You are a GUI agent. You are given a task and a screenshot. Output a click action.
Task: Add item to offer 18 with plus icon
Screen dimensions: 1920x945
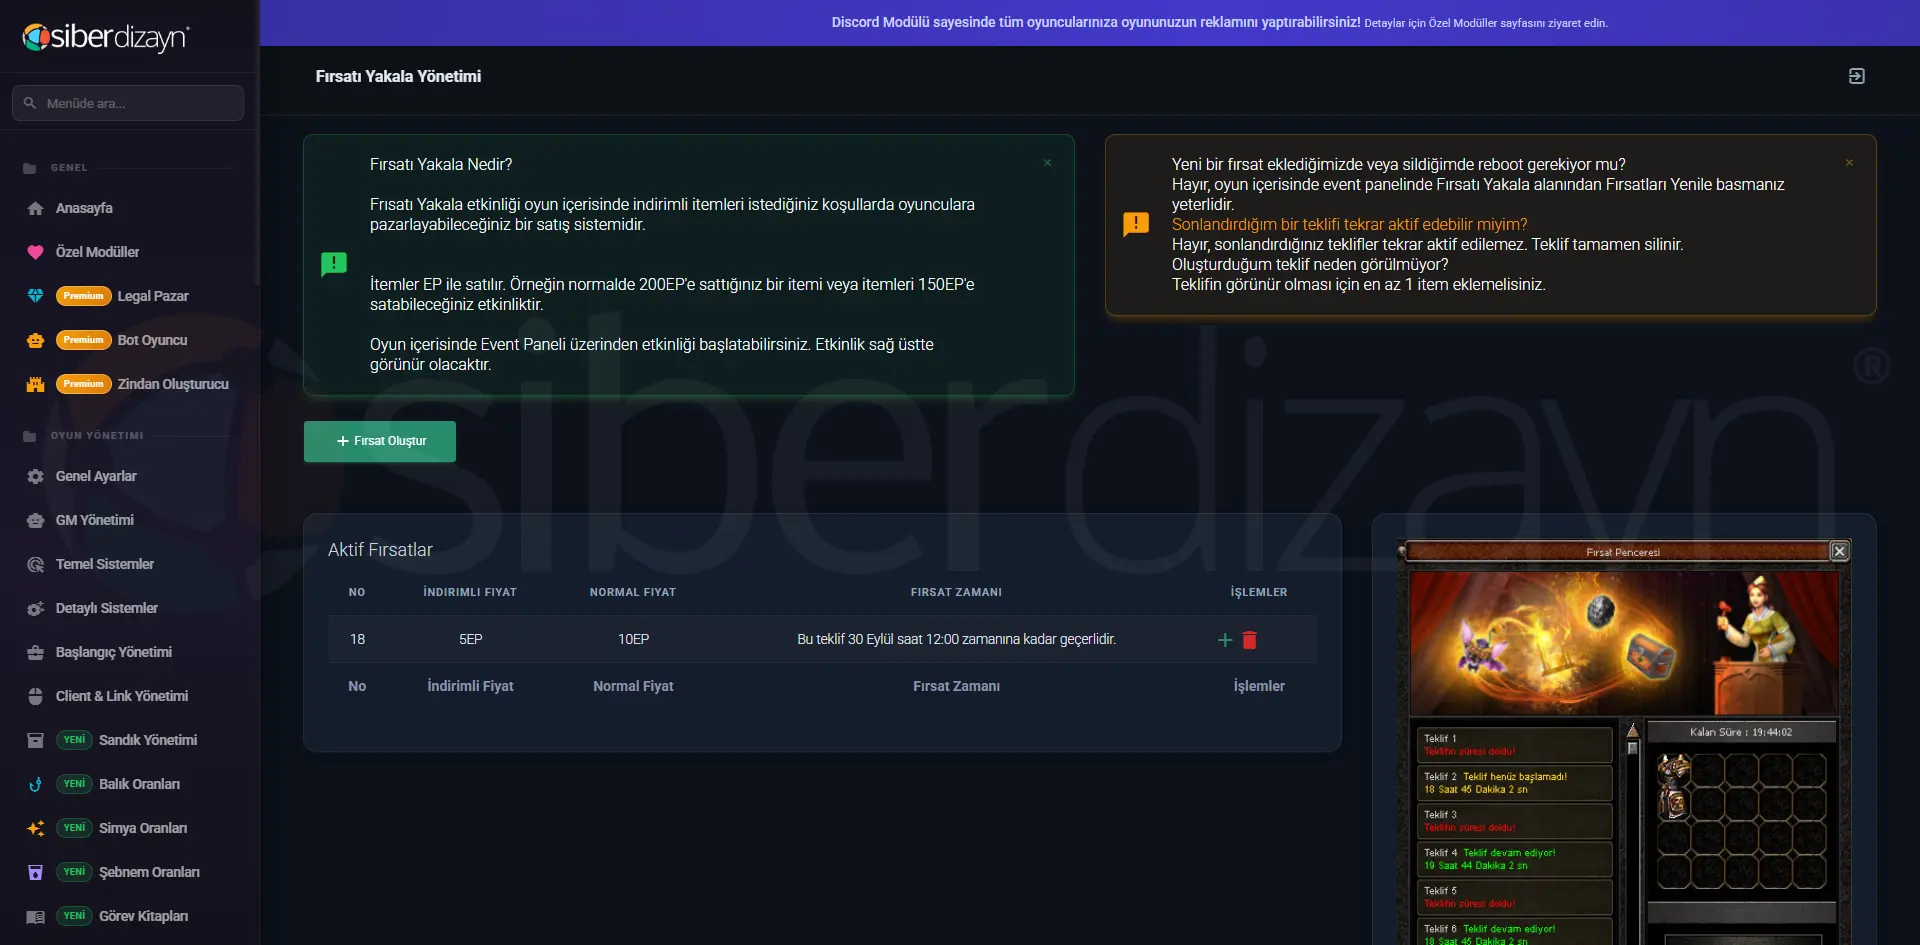point(1225,640)
